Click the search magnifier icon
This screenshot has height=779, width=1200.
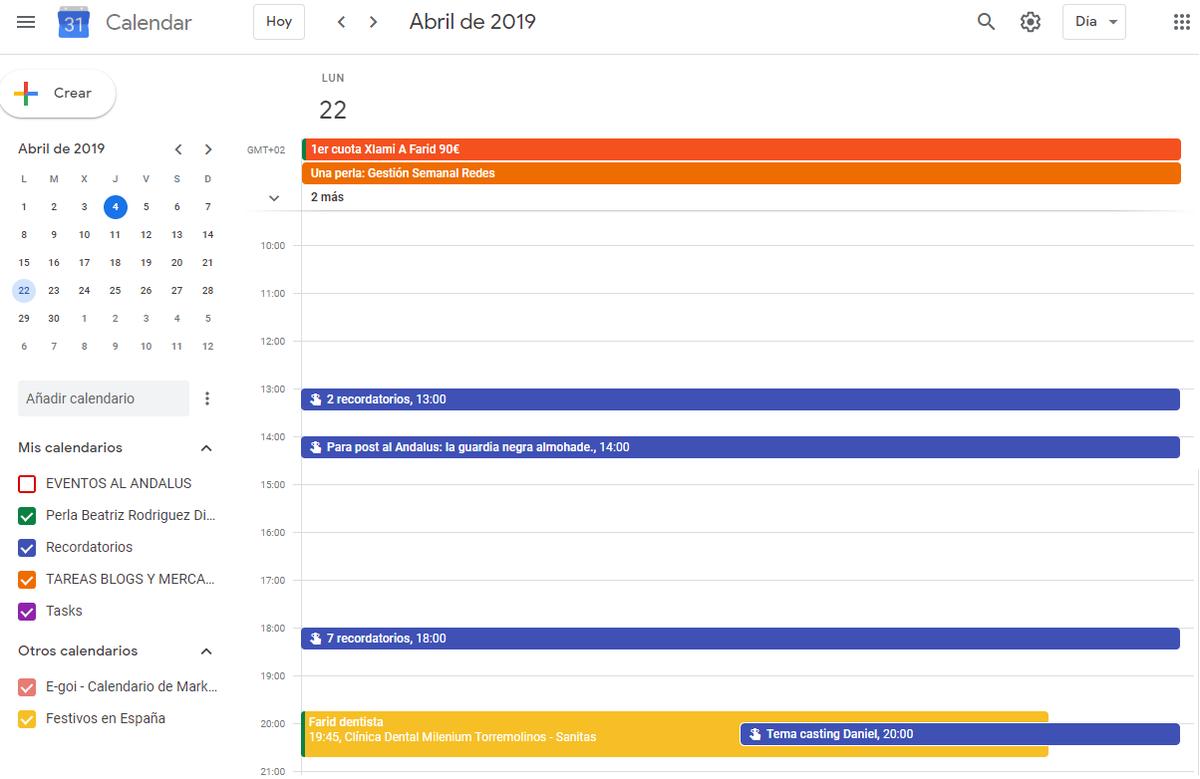(986, 22)
